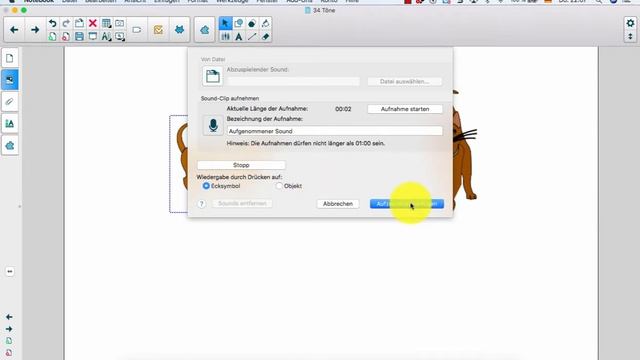Click the Datei auswählen button
The width and height of the screenshot is (640, 360).
(404, 81)
